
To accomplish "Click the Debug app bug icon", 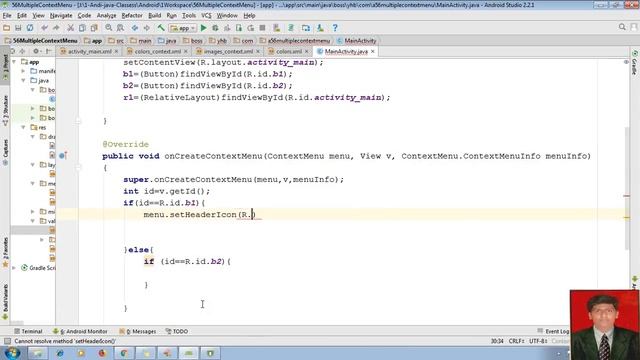I will click(215, 28).
